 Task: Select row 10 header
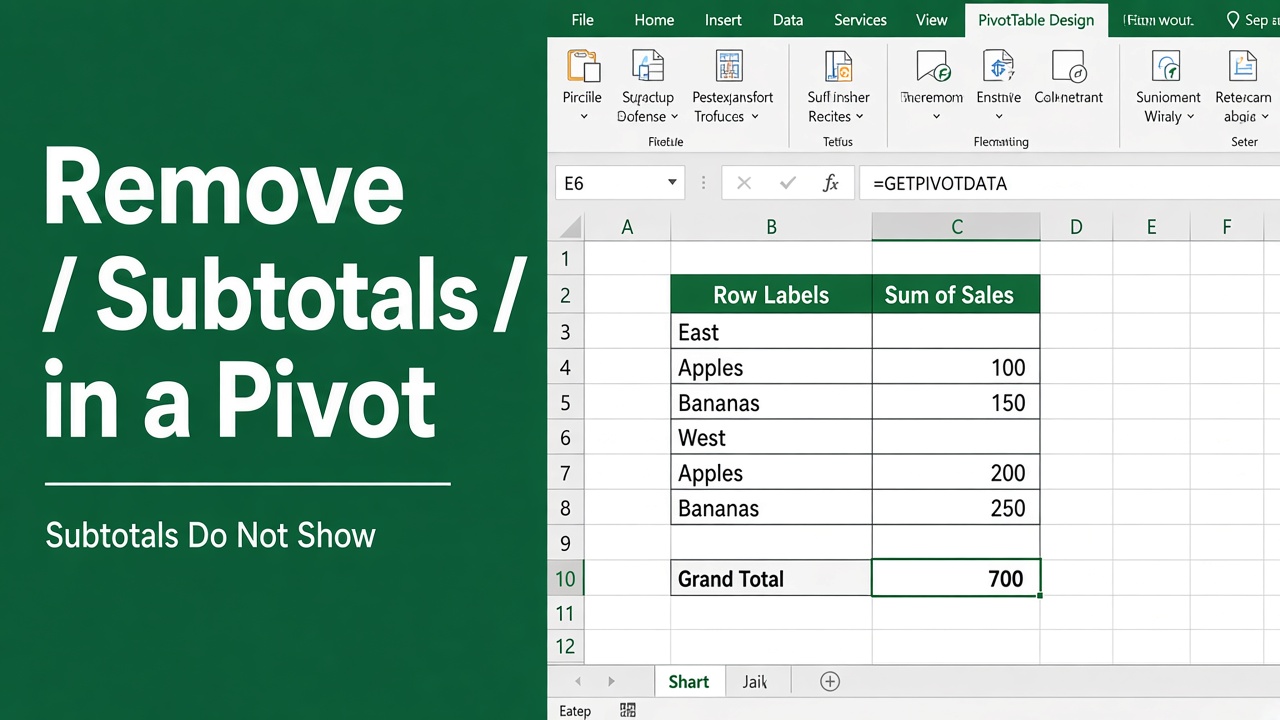tap(565, 578)
